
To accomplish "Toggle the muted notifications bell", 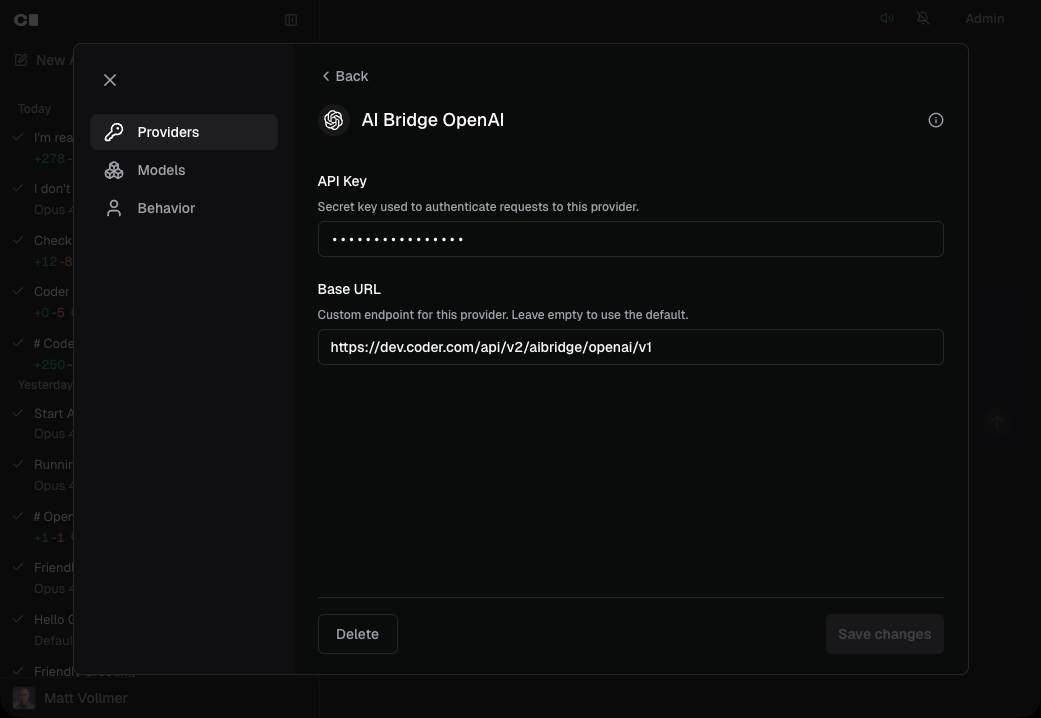I will 923,18.
